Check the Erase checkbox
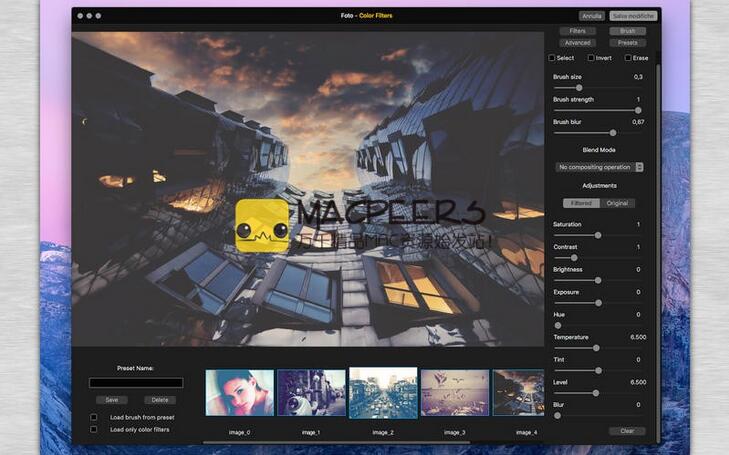 pos(628,58)
